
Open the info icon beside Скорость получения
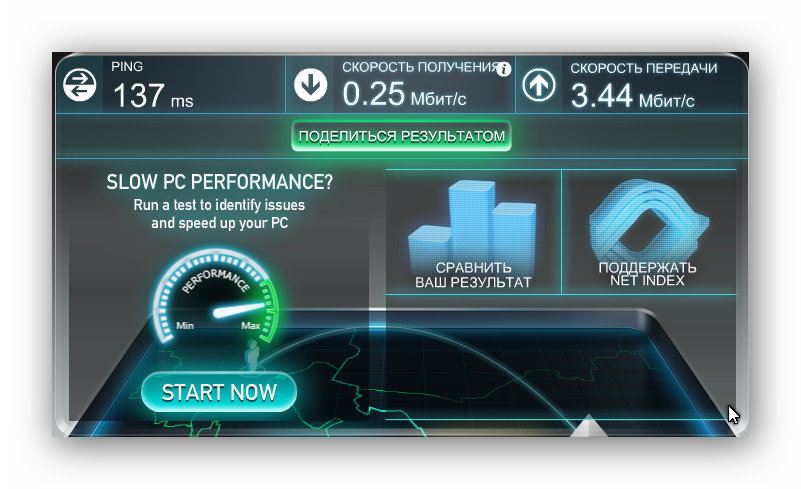coord(504,68)
